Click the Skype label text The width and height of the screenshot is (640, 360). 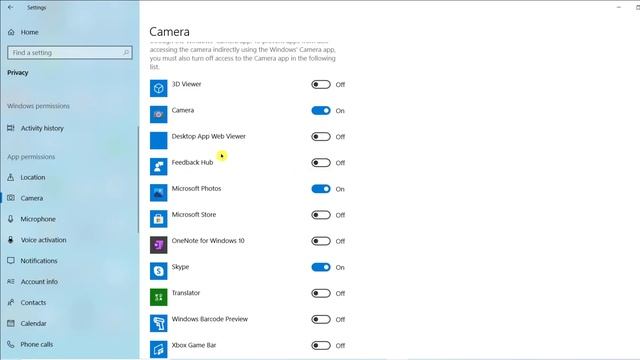click(x=180, y=267)
